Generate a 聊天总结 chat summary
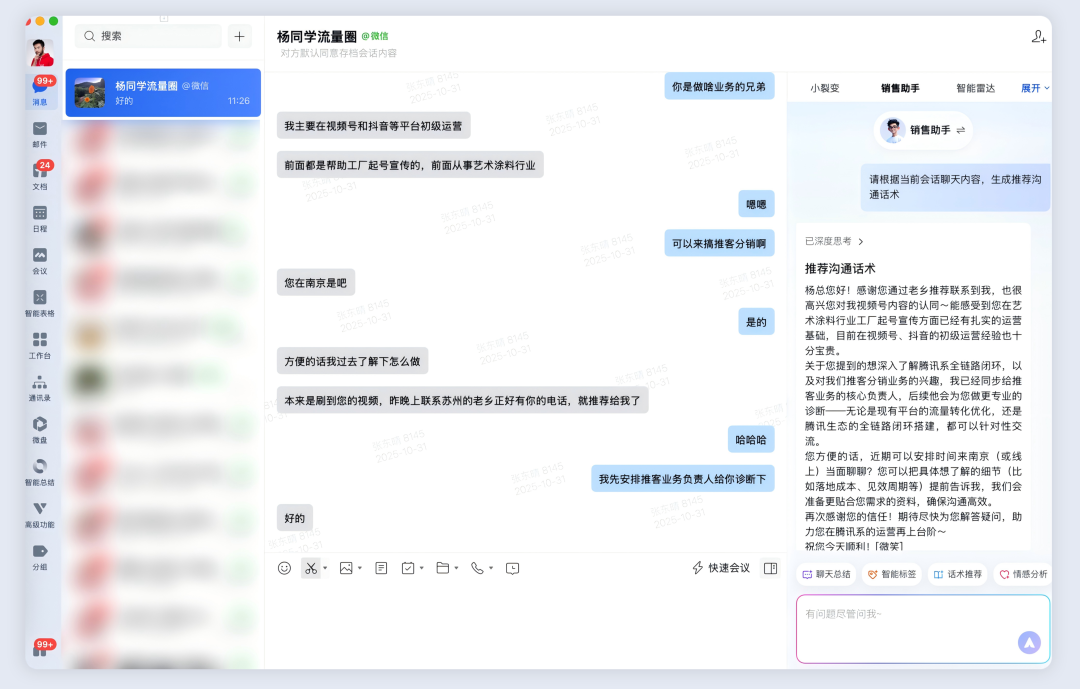Screen dimensions: 1080x689 tap(824, 574)
